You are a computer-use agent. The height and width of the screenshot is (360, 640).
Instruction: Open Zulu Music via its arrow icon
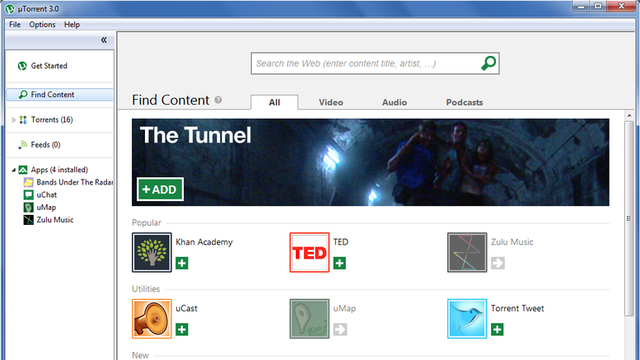pos(498,263)
